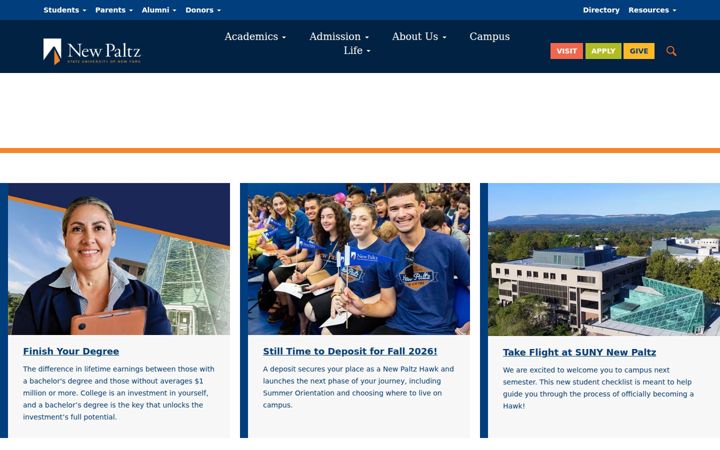Click the students with pennants photo
This screenshot has width=720, height=450.
(x=359, y=259)
